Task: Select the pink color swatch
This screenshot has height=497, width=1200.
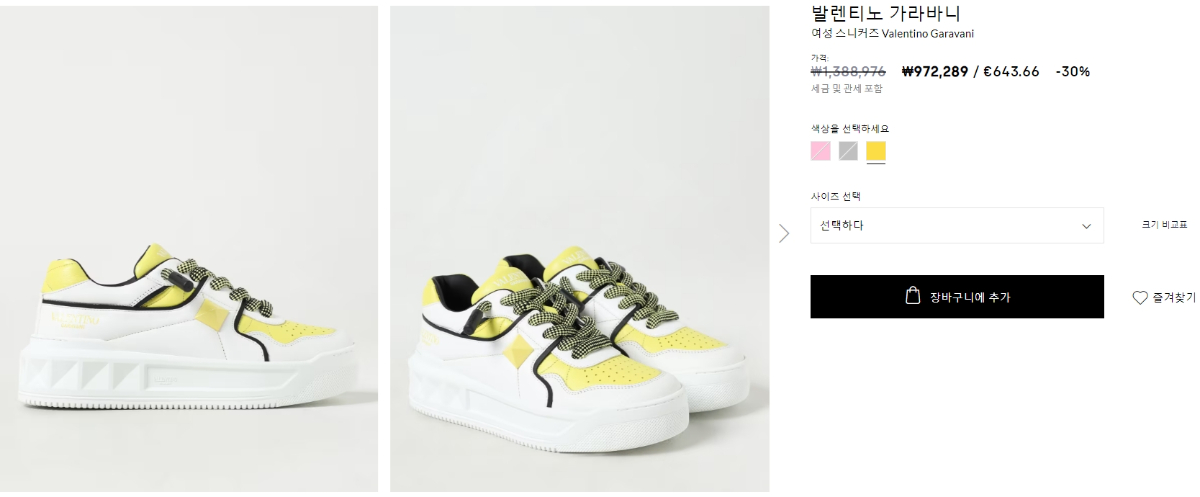Action: click(821, 151)
